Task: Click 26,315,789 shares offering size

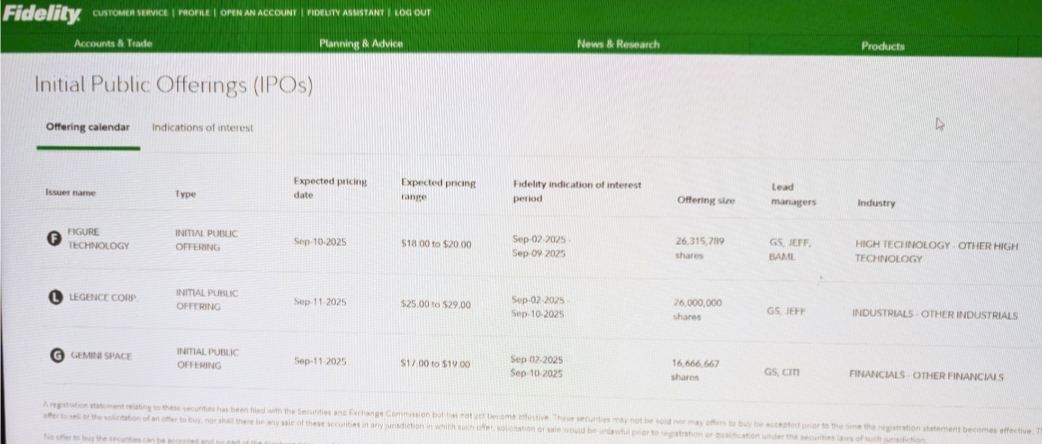Action: coord(699,249)
